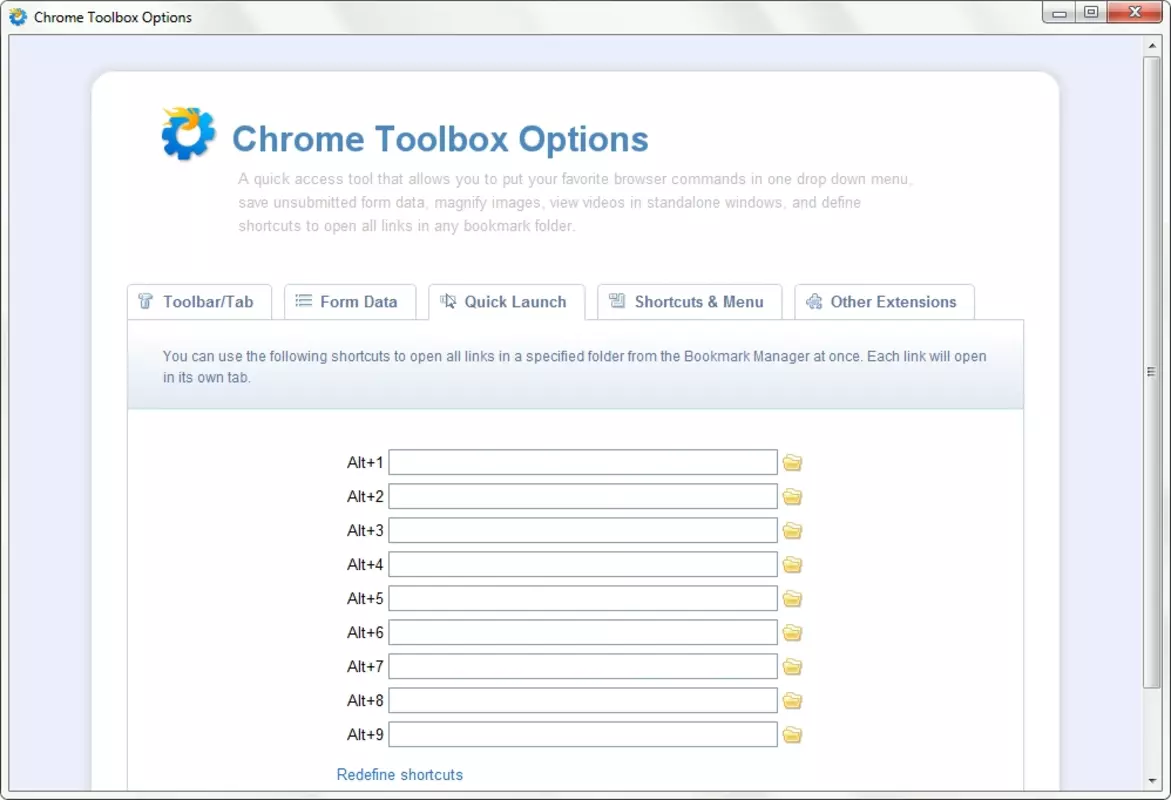The image size is (1171, 800).
Task: Show the Other Extensions tab
Action: (x=884, y=302)
